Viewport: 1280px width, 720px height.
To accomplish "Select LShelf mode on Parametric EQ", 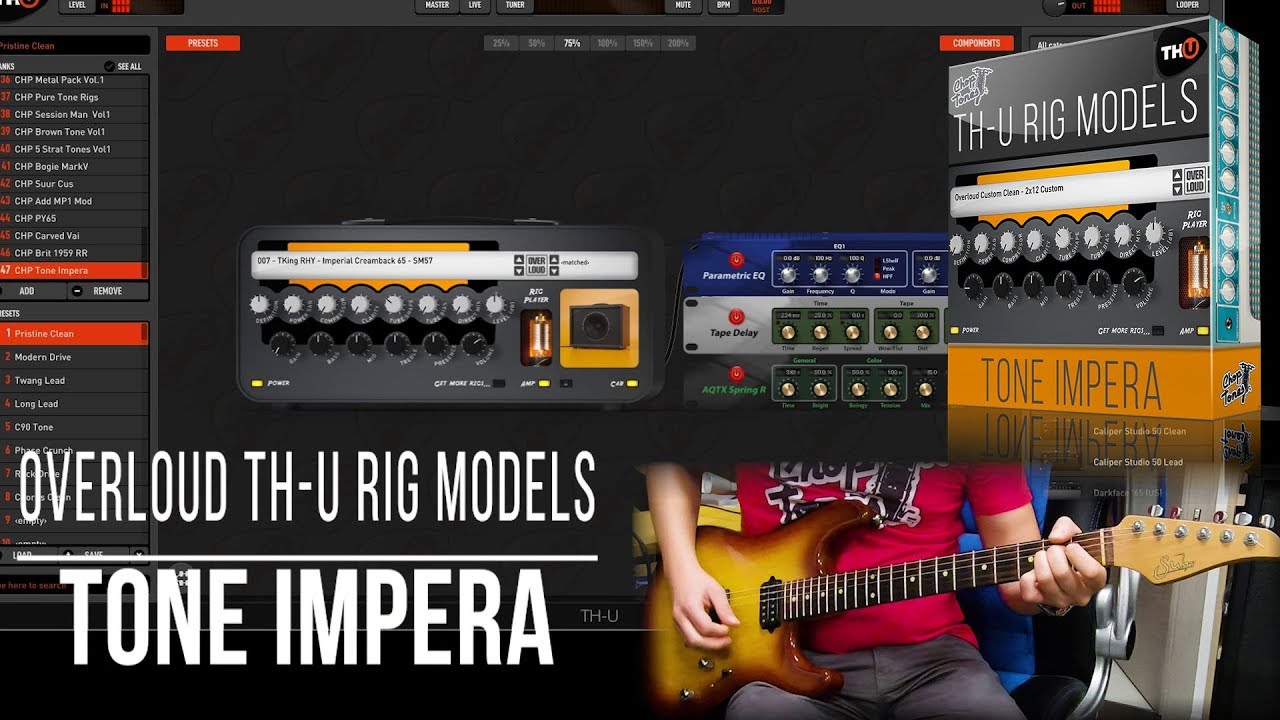I will [889, 259].
